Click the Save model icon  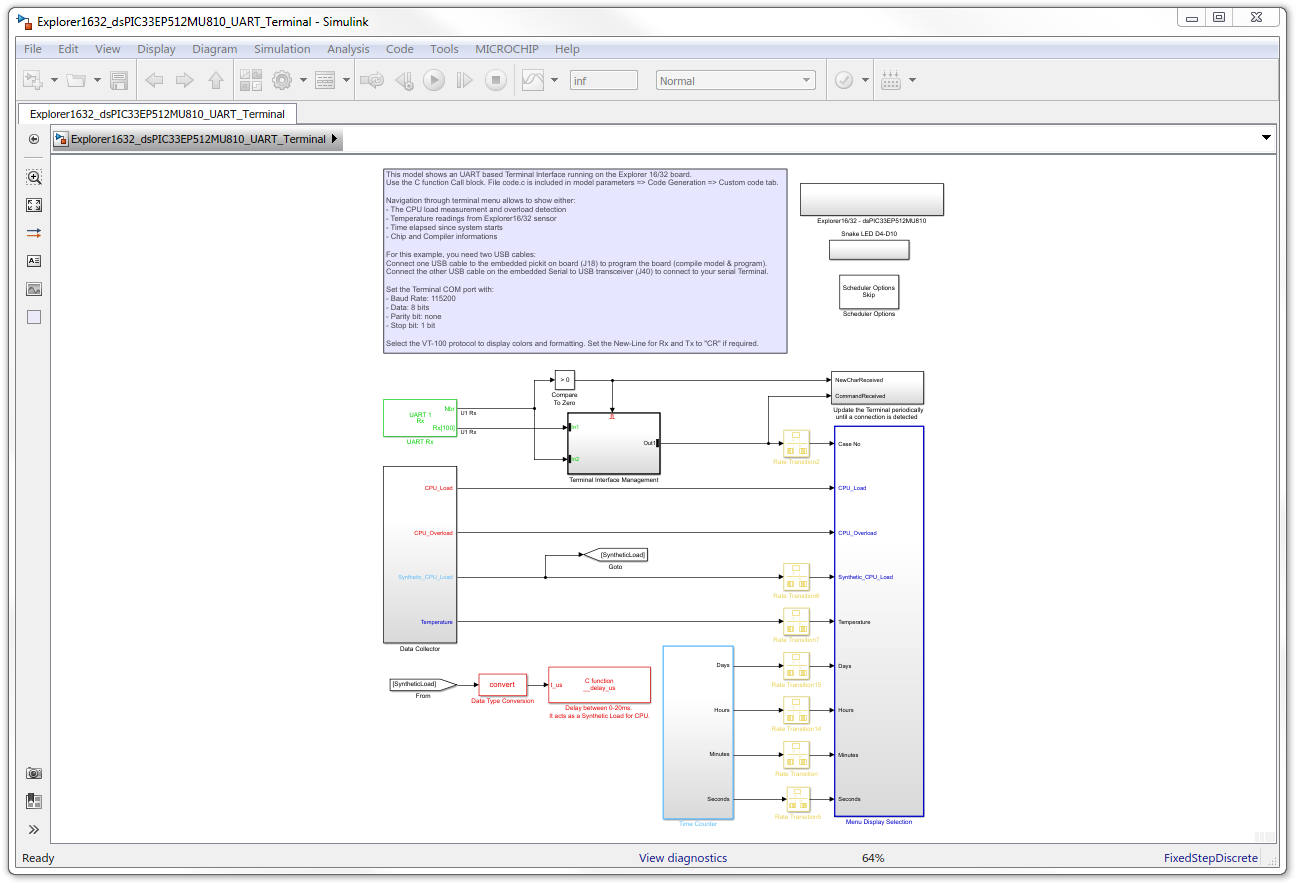(x=119, y=81)
